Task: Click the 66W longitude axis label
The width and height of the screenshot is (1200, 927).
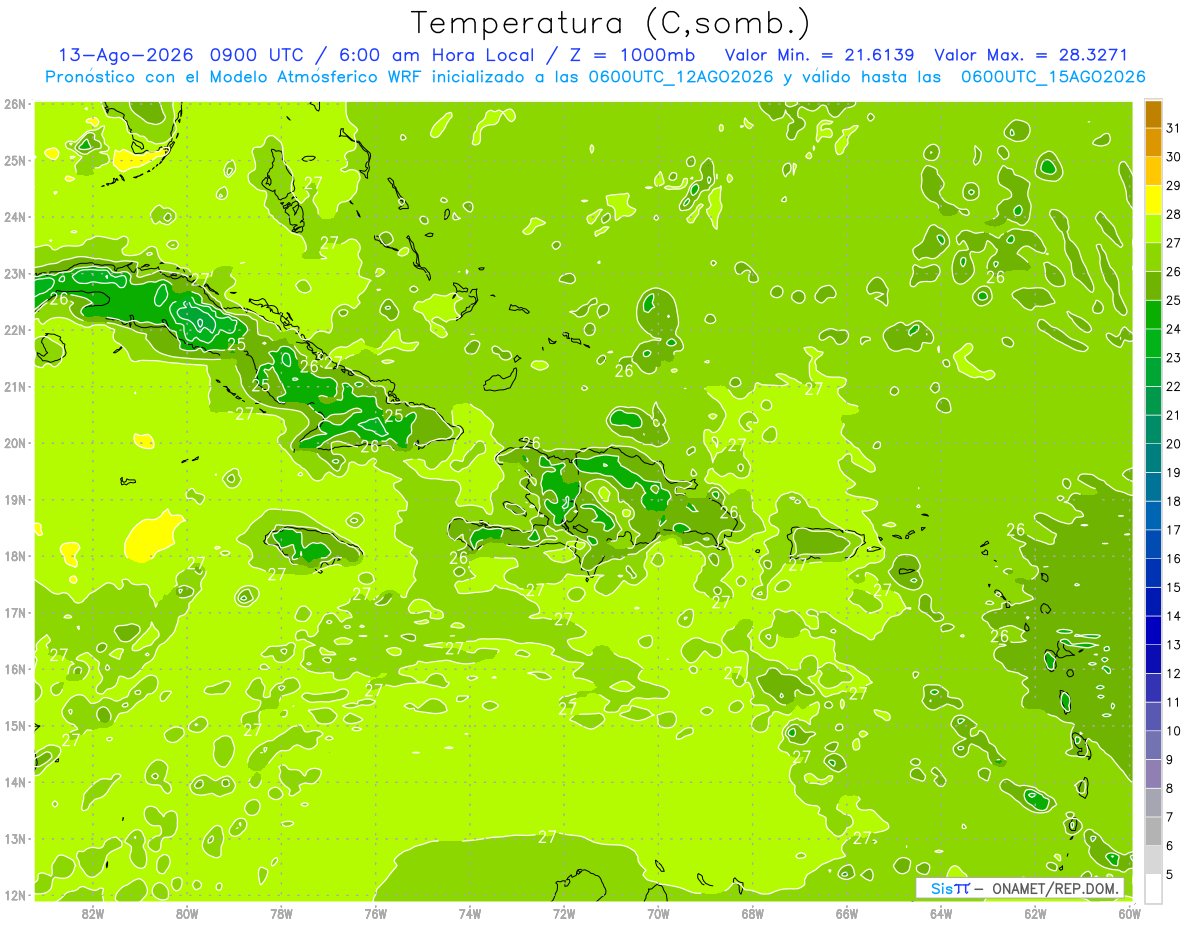Action: click(x=847, y=913)
